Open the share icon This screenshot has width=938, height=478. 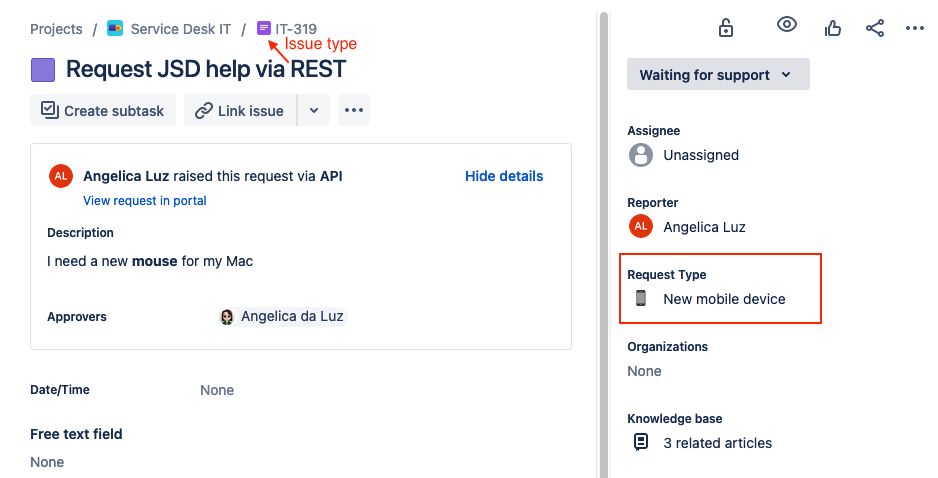tap(875, 28)
